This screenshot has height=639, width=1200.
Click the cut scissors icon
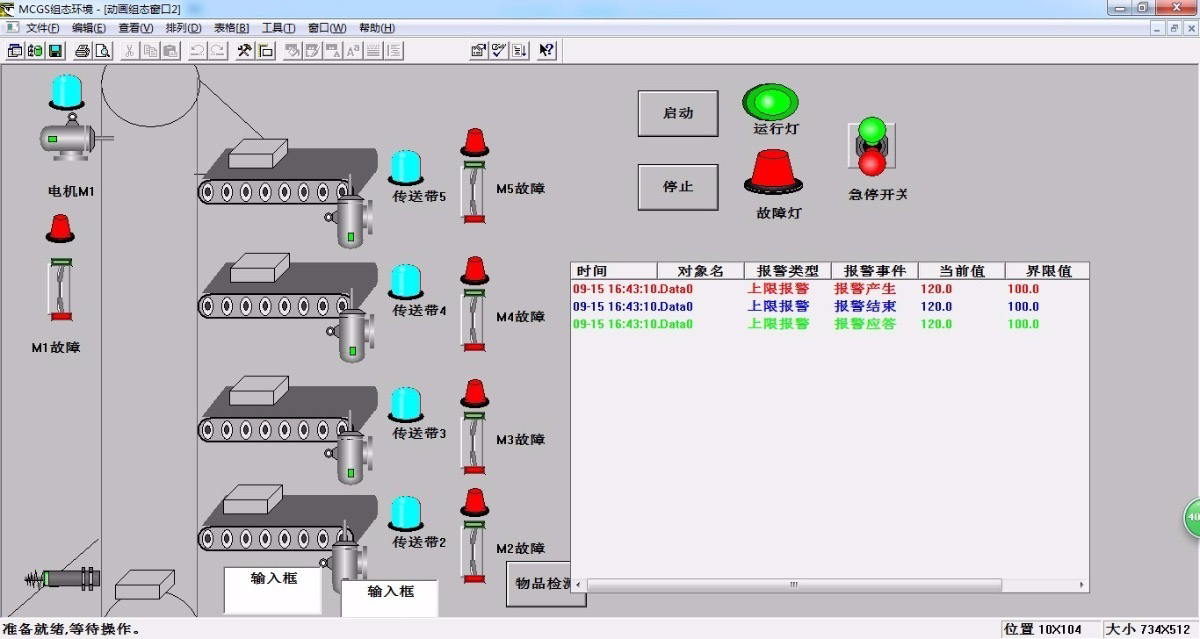[x=130, y=51]
